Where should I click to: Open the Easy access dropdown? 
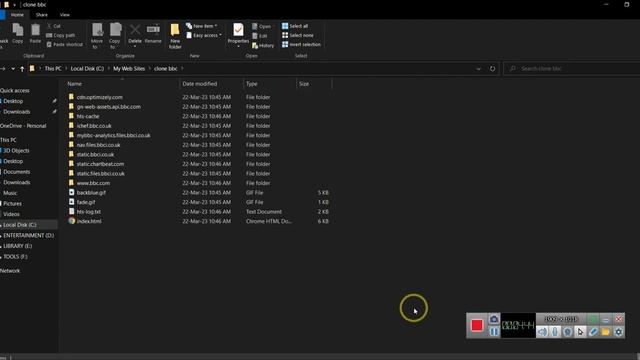click(204, 35)
